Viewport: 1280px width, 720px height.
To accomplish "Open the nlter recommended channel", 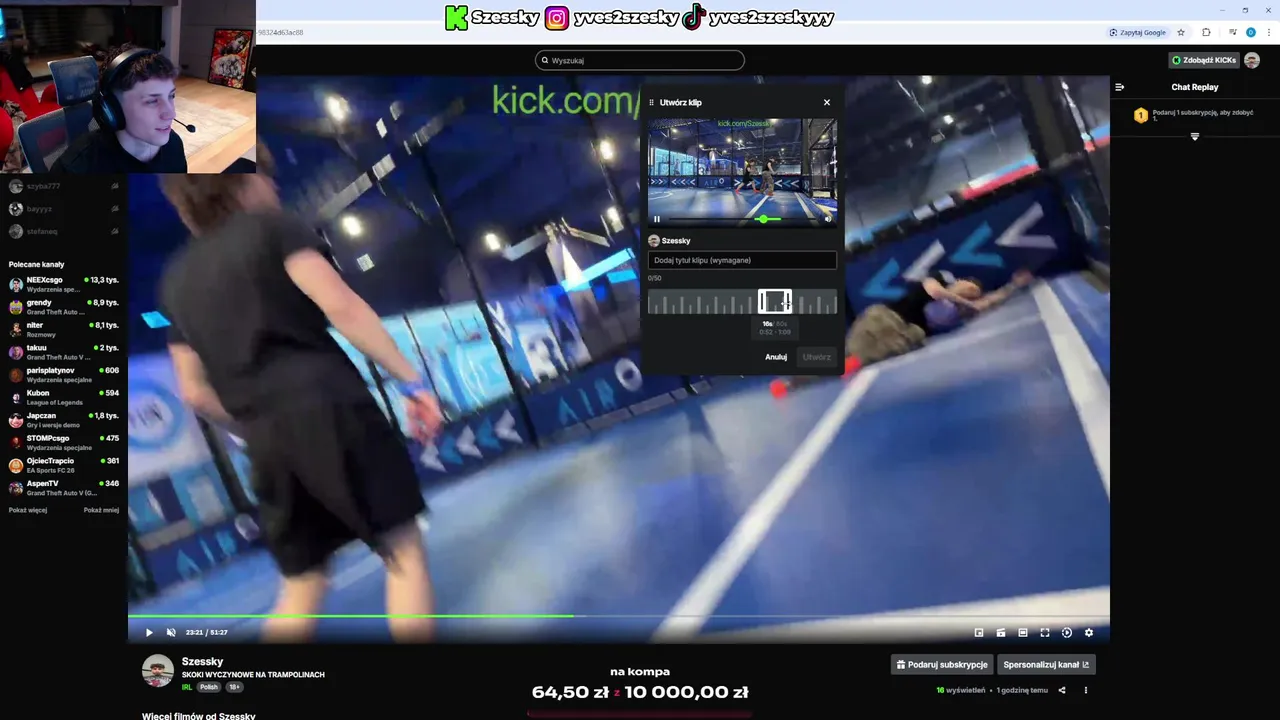I will click(x=63, y=329).
